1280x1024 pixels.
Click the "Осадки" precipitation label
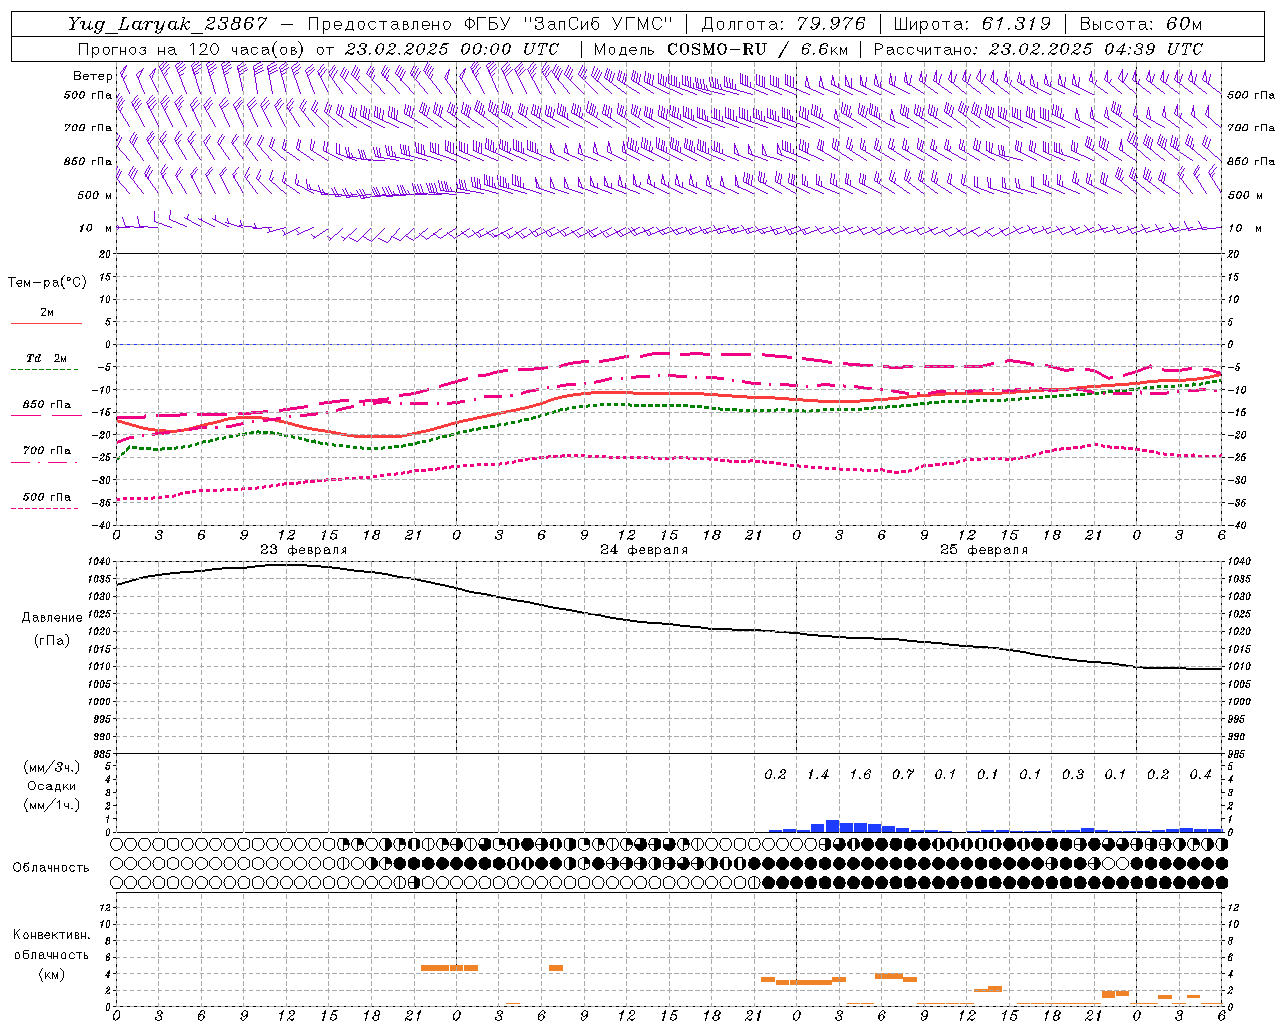[x=51, y=786]
